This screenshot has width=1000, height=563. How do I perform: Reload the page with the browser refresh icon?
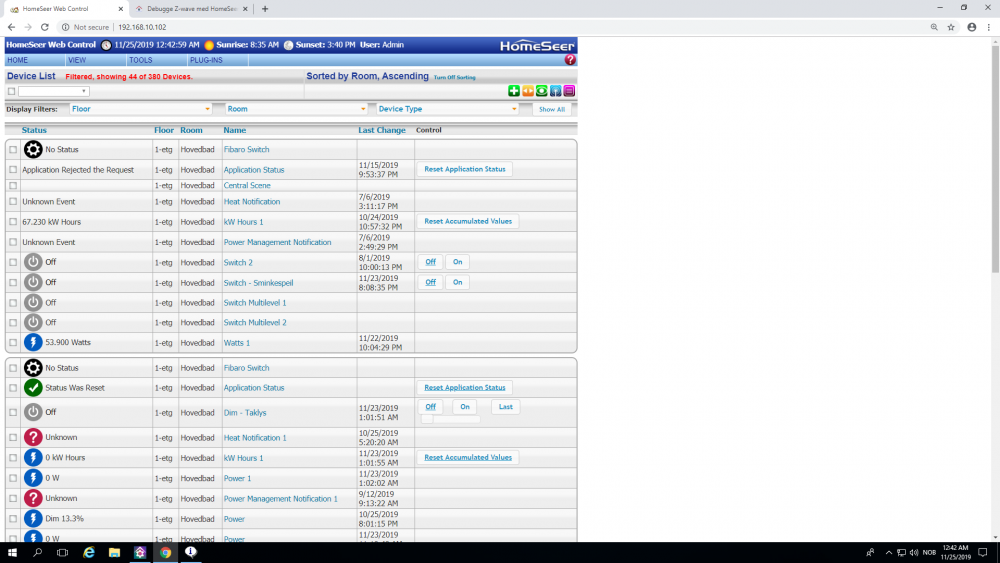(x=45, y=27)
